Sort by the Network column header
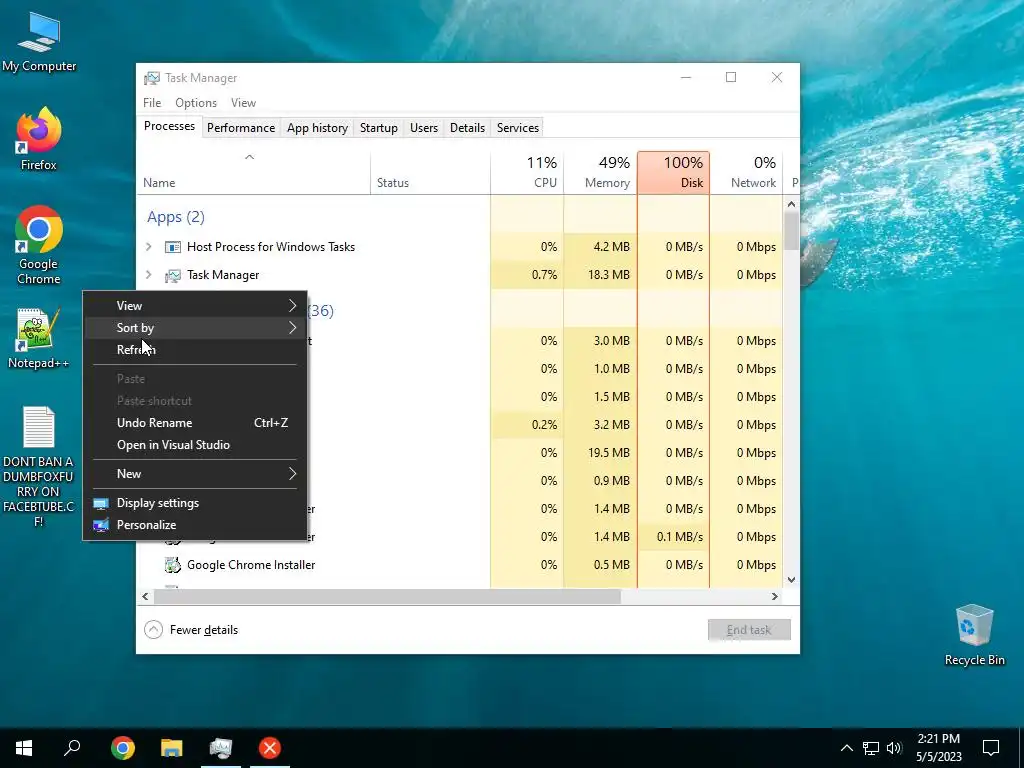The width and height of the screenshot is (1024, 768). point(746,173)
